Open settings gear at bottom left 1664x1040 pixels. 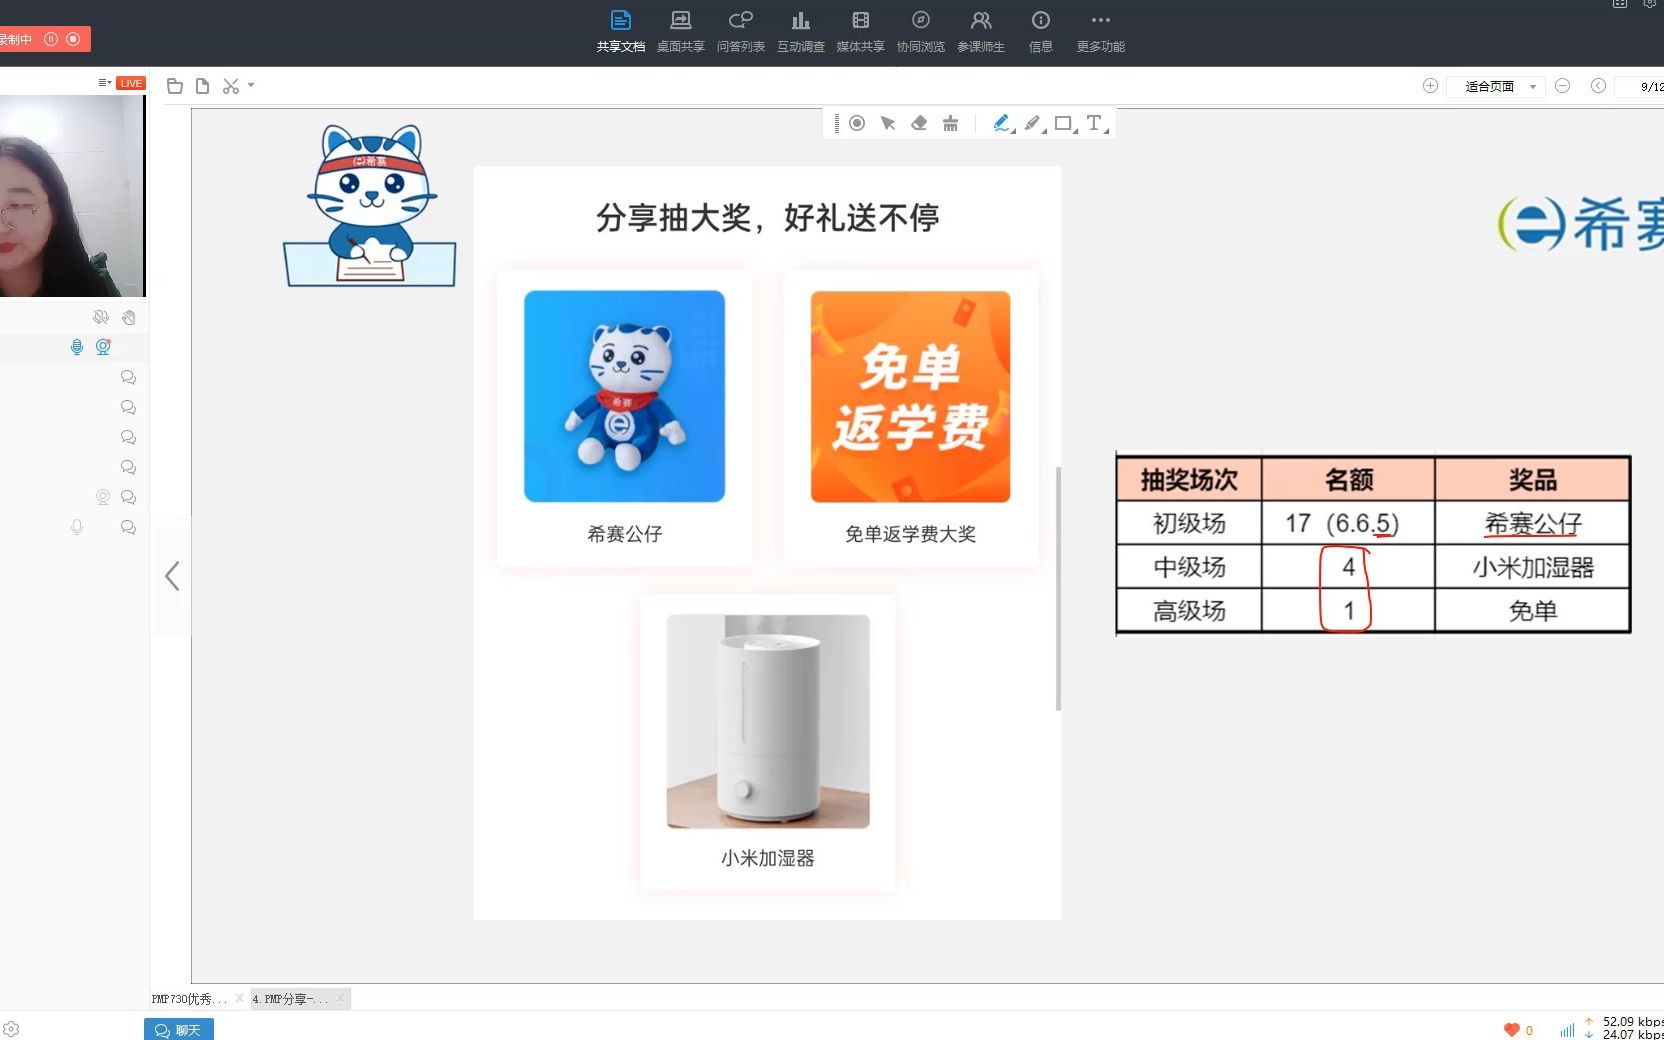(11, 1029)
